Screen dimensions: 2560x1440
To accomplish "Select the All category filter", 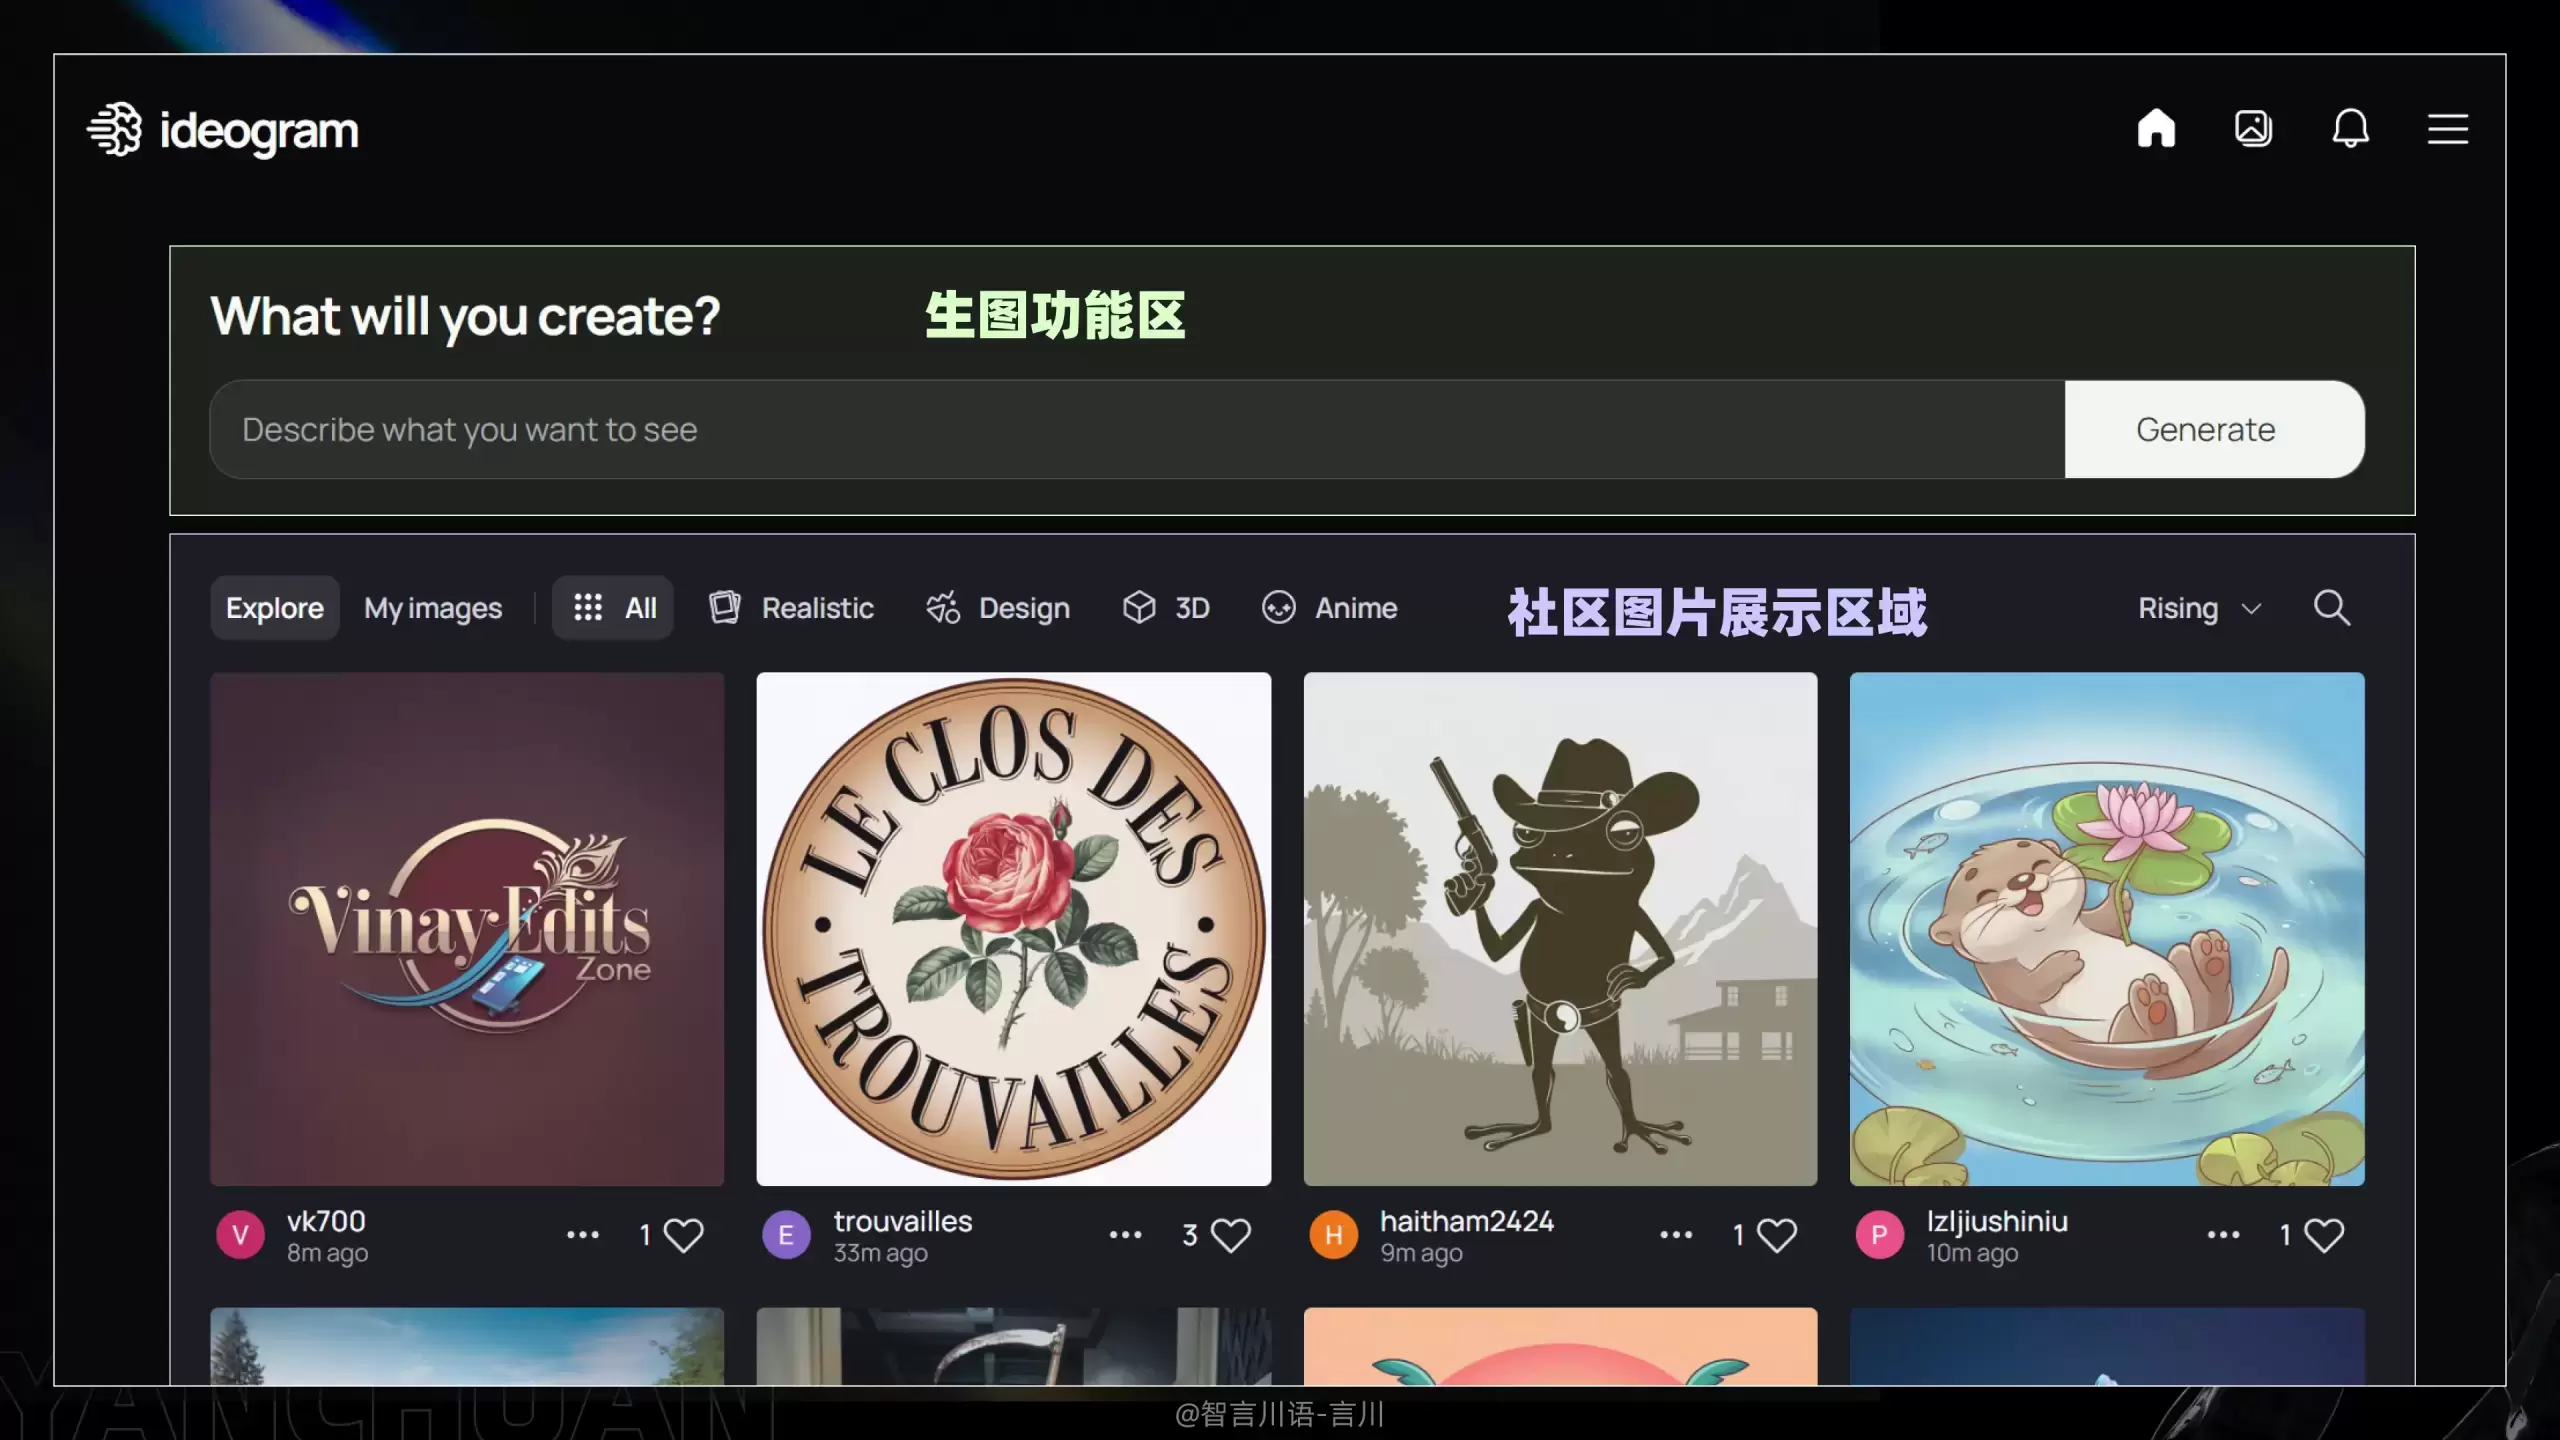I will pyautogui.click(x=613, y=608).
